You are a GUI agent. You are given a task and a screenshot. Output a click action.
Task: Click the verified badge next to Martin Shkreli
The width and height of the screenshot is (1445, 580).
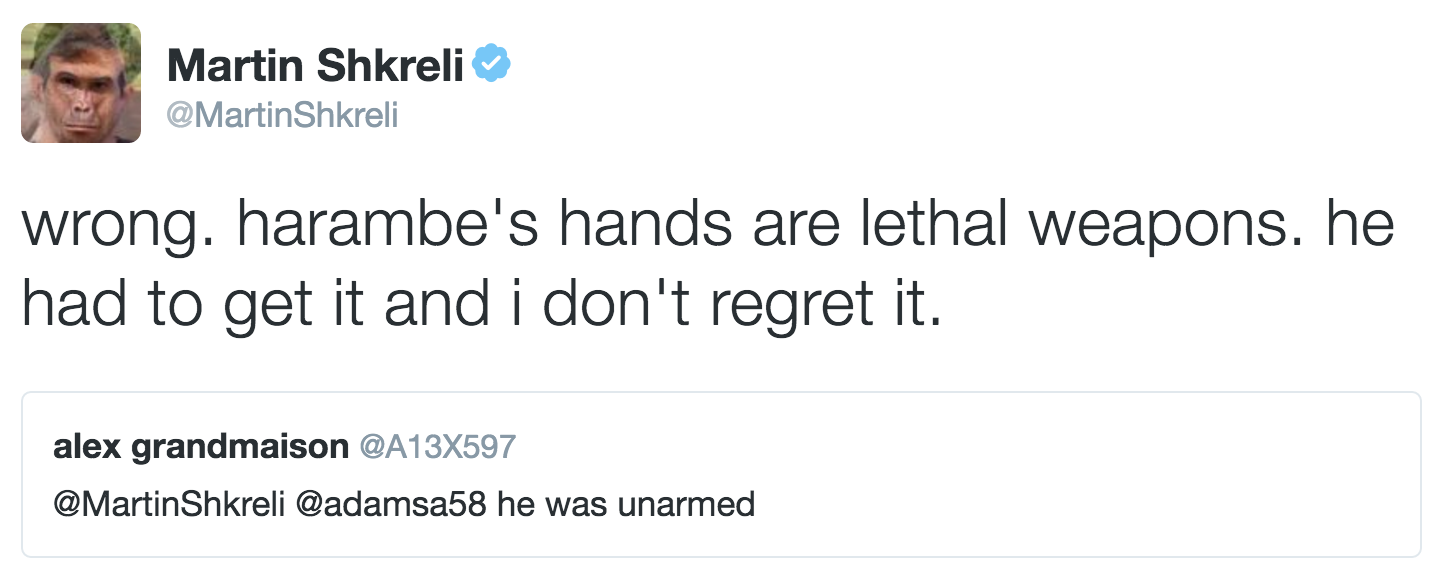(x=492, y=66)
